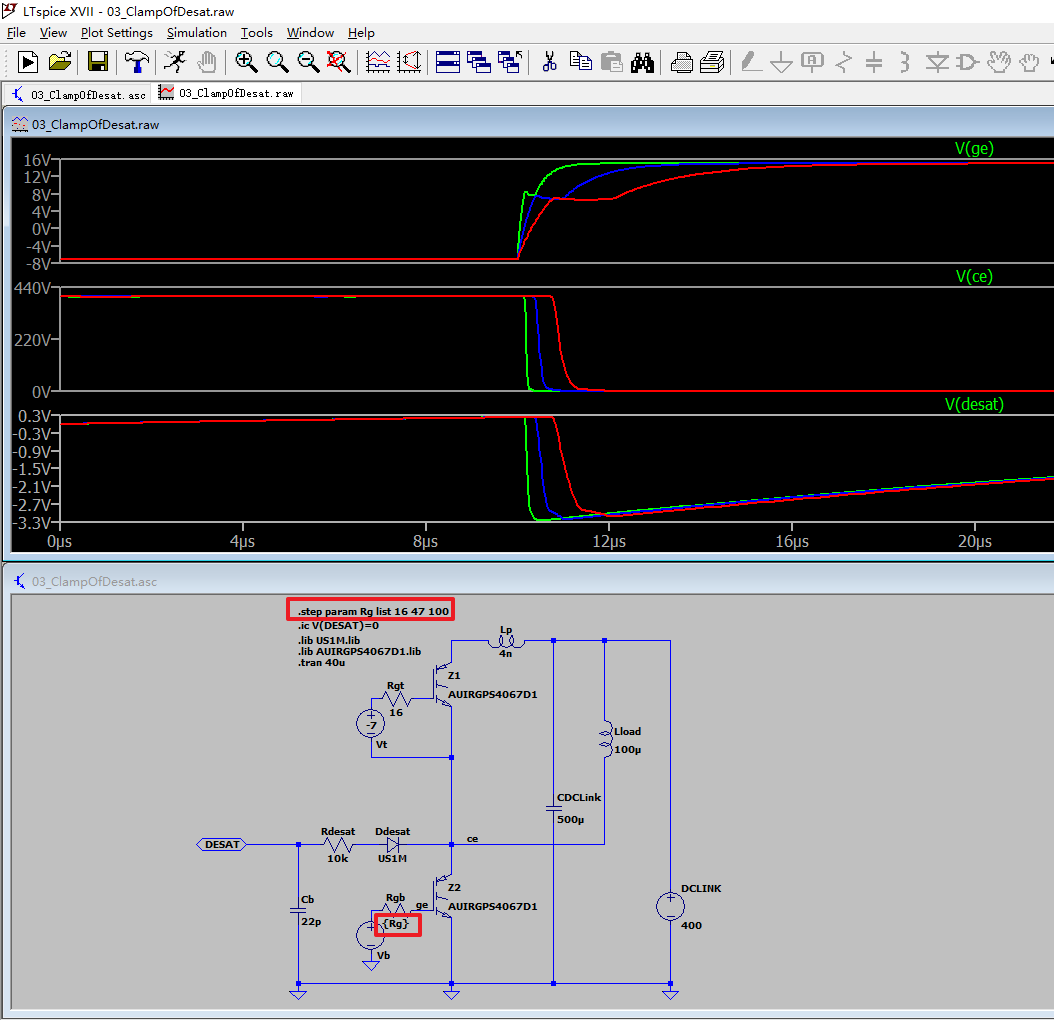
Task: Click the Autorange plot icon
Action: [x=378, y=62]
